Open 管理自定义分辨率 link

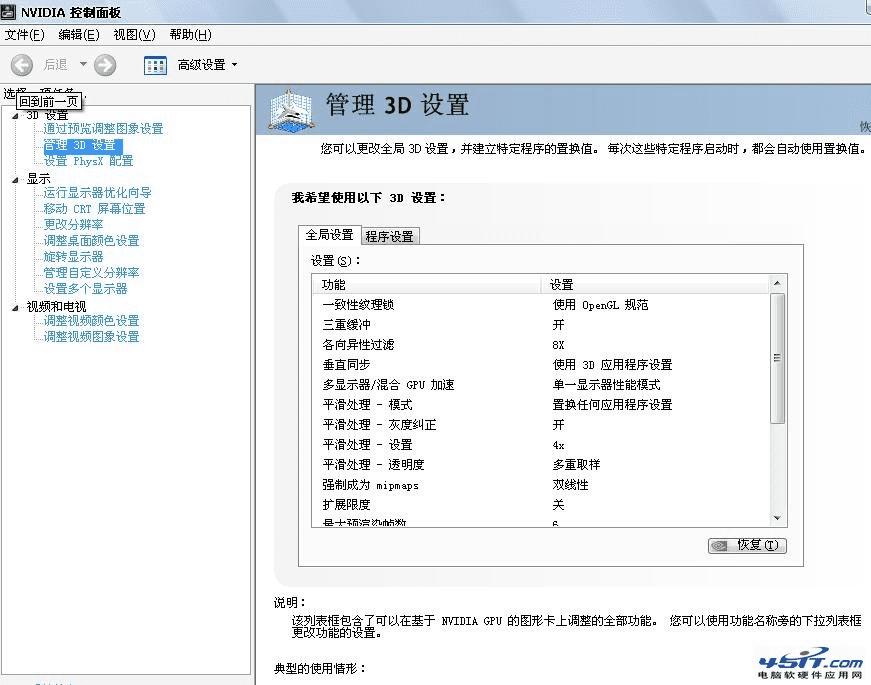(91, 273)
